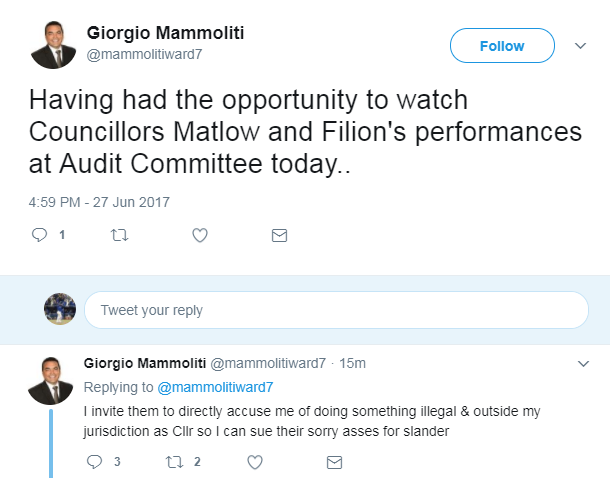Expand reply tweet options chevron
This screenshot has height=478, width=610.
coord(583,362)
